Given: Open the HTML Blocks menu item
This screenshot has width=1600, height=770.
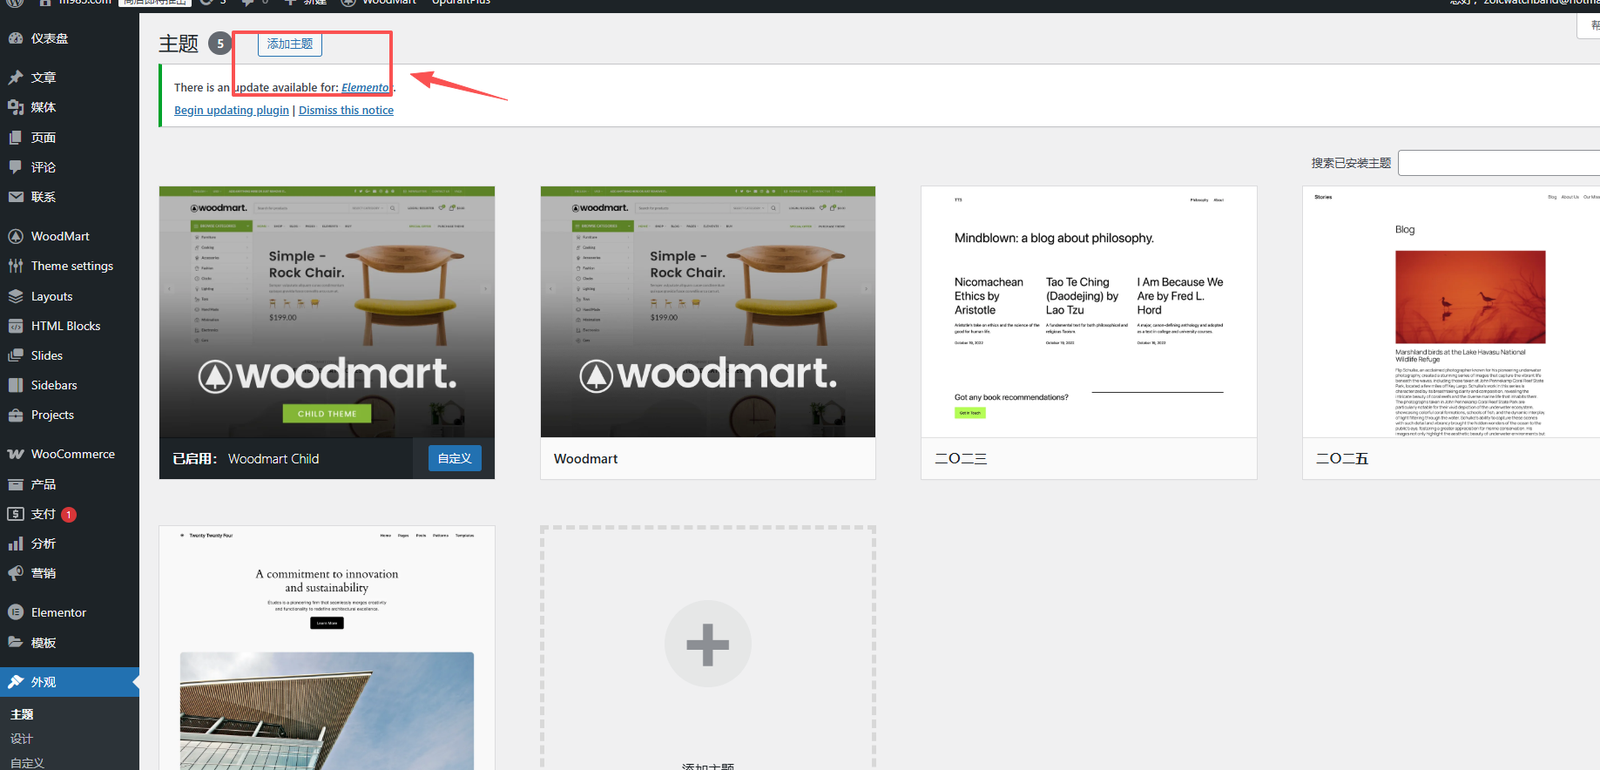Looking at the screenshot, I should point(65,326).
